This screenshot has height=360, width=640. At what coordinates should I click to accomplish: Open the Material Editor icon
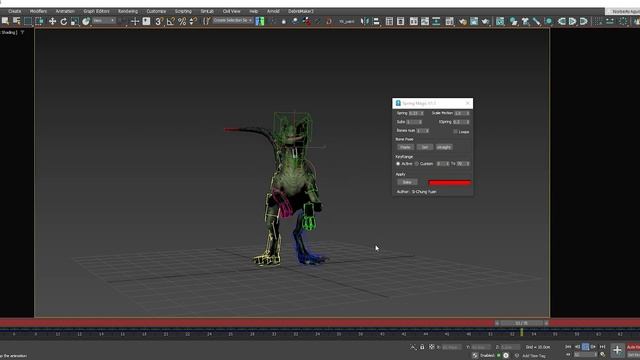[x=449, y=21]
